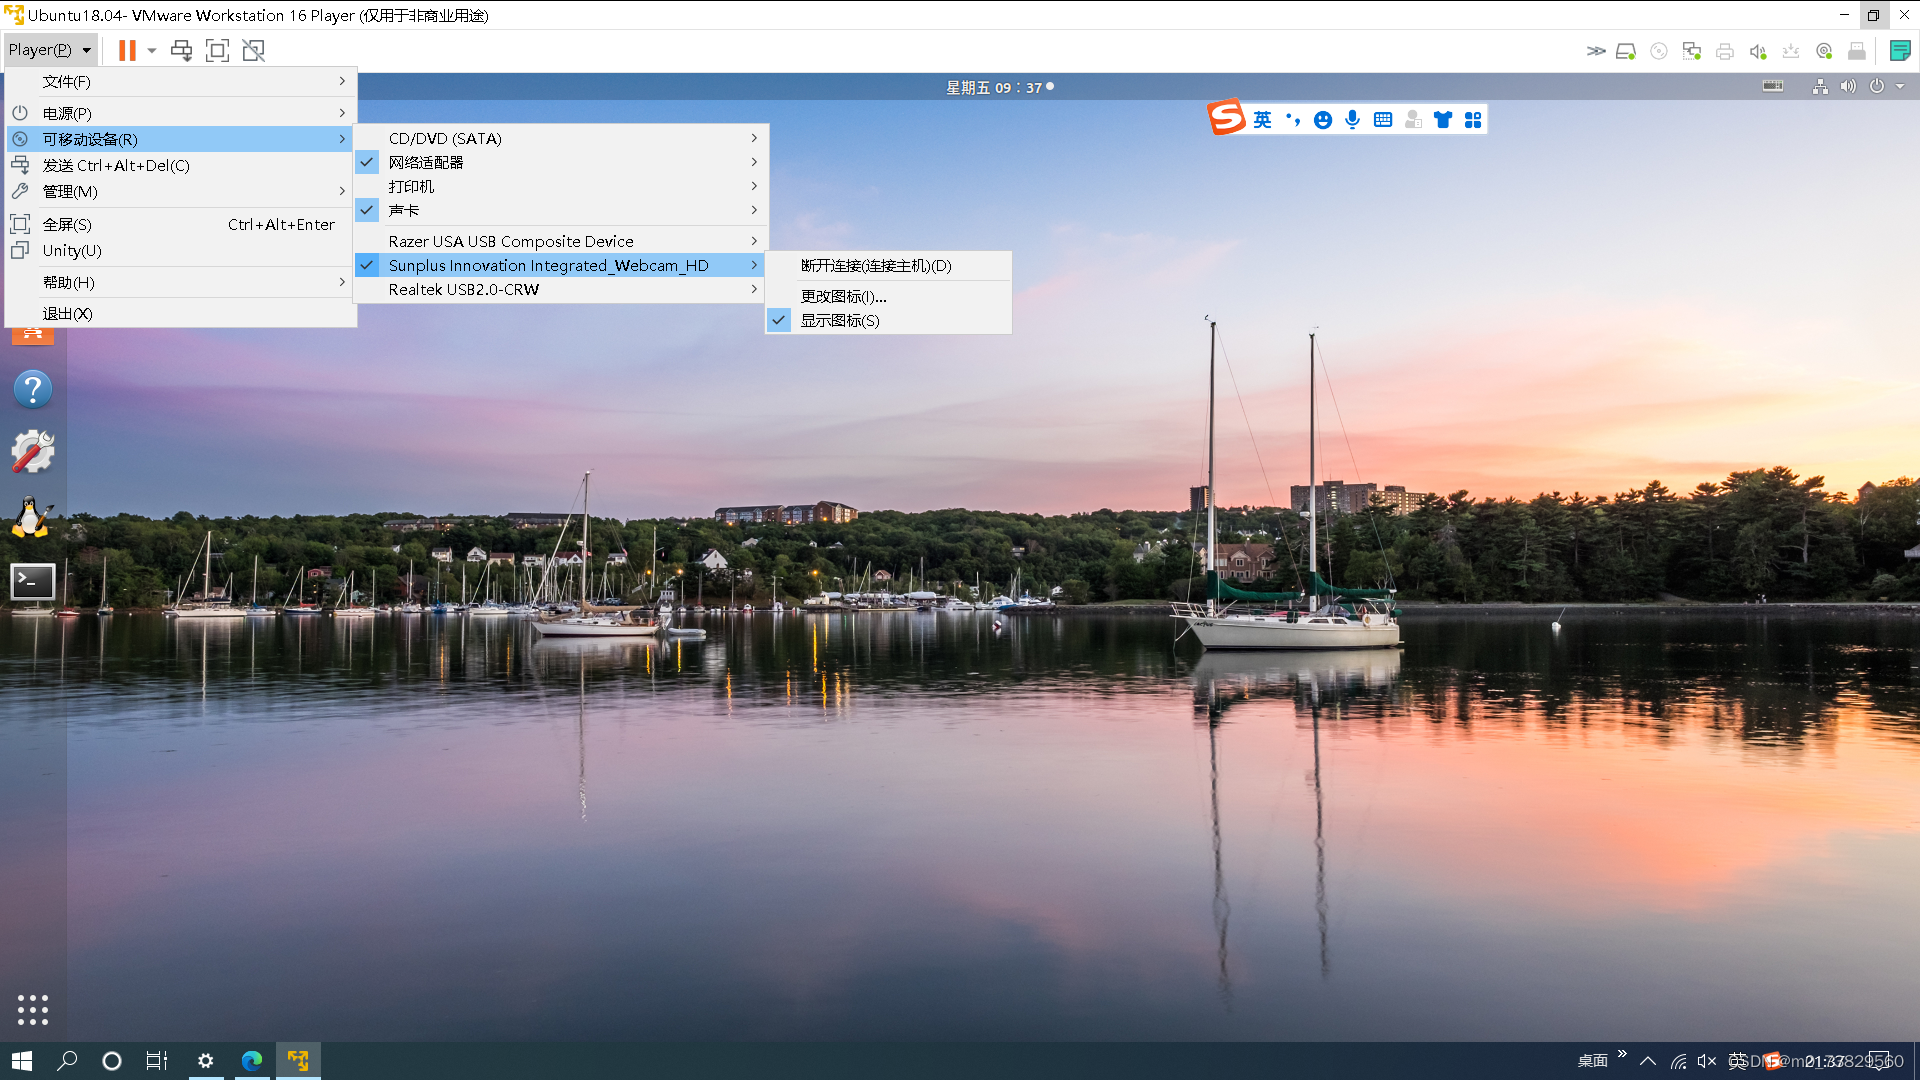Select the 全屏(S) menu item

point(181,224)
